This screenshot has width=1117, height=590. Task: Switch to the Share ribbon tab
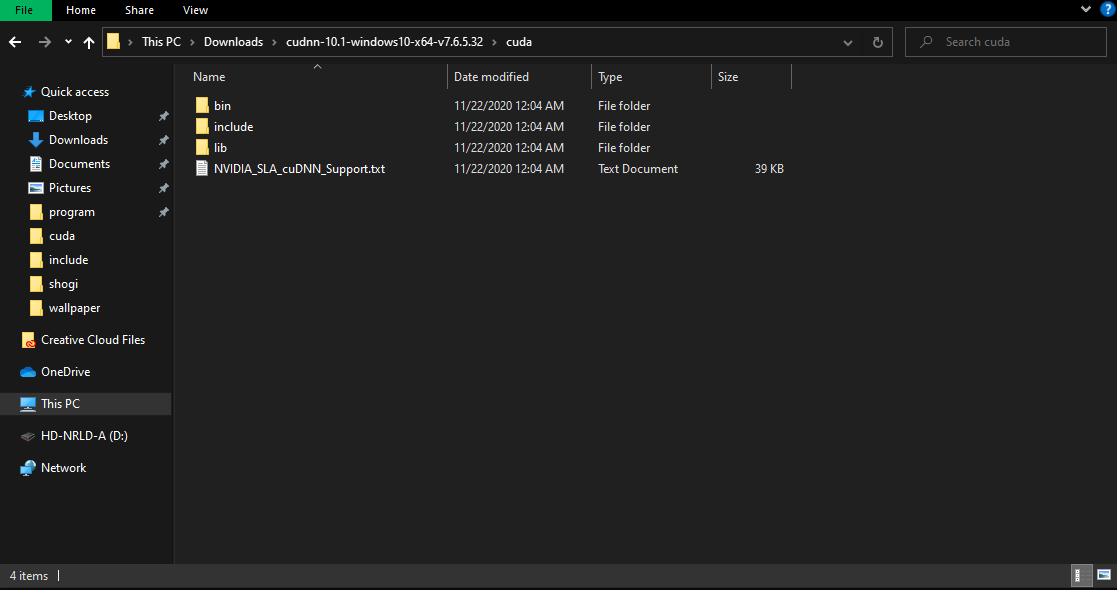(x=139, y=10)
